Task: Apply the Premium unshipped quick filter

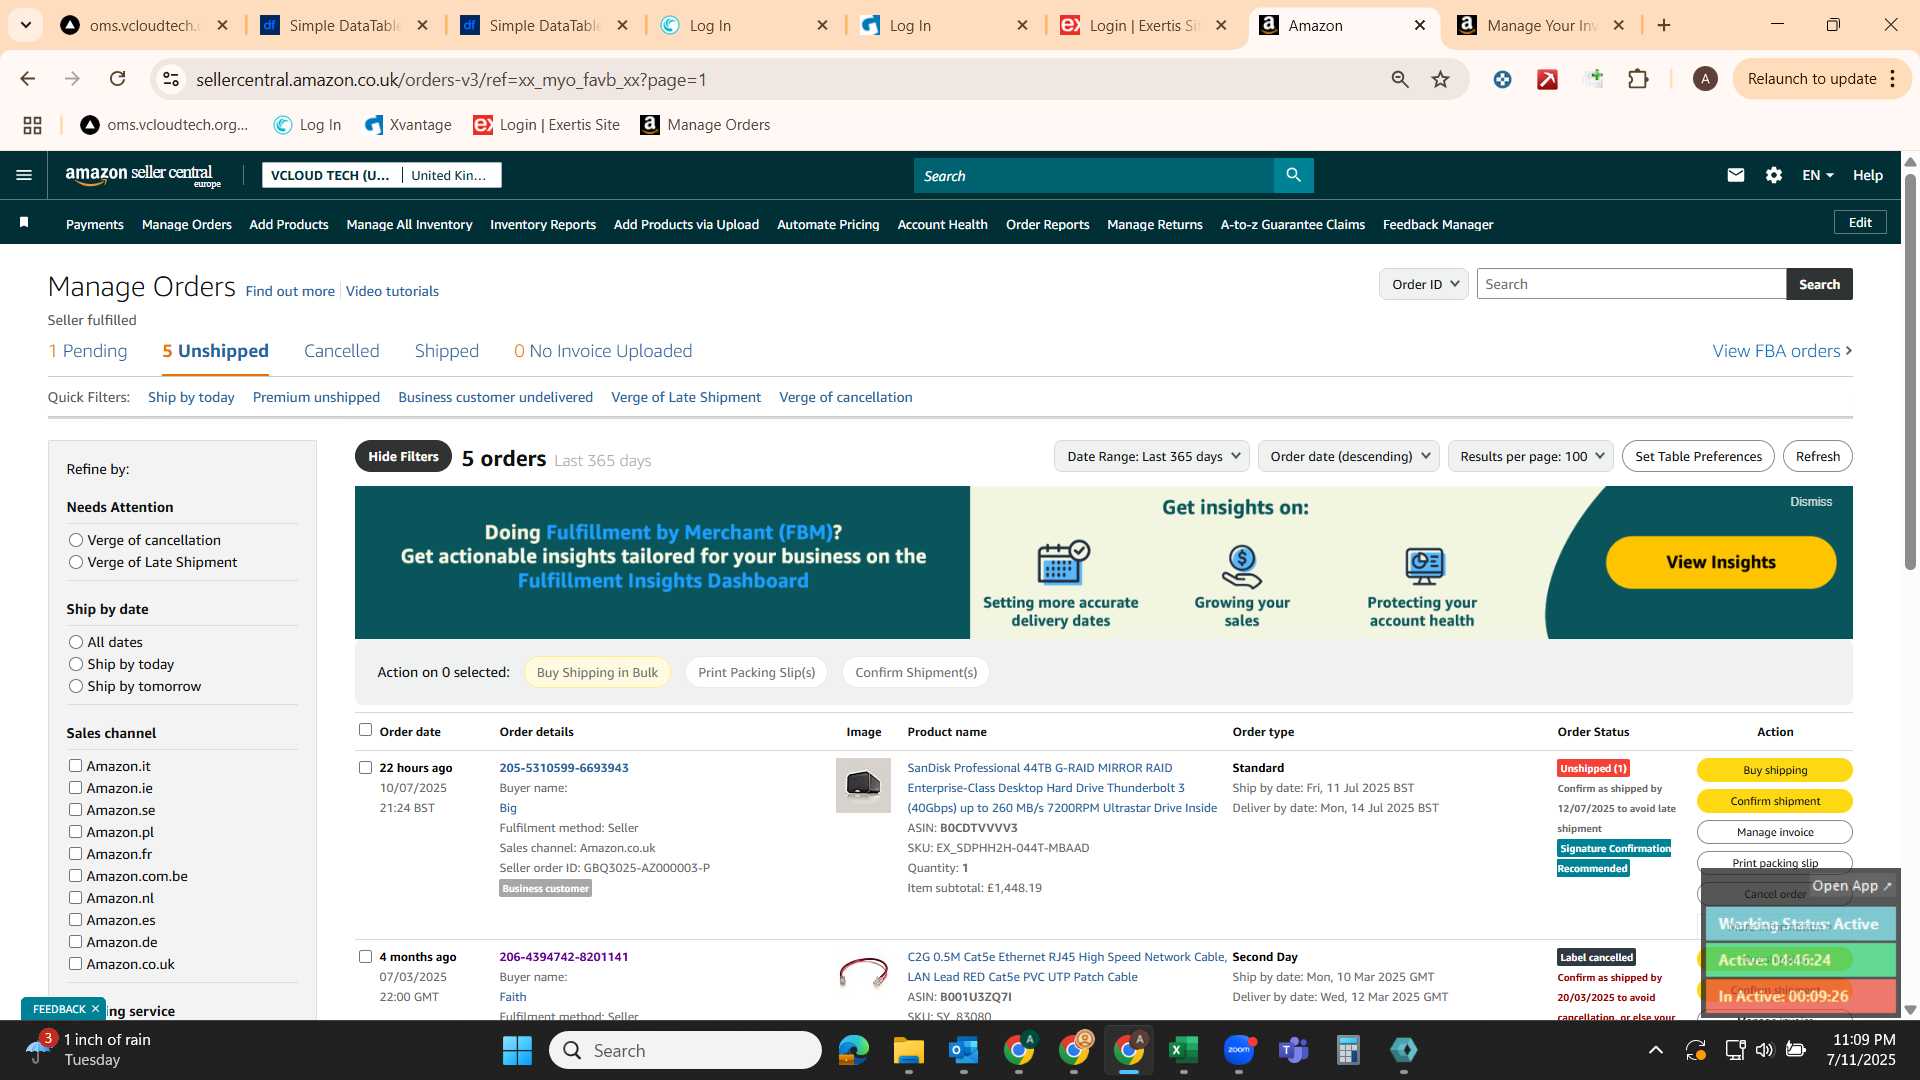Action: click(x=316, y=397)
